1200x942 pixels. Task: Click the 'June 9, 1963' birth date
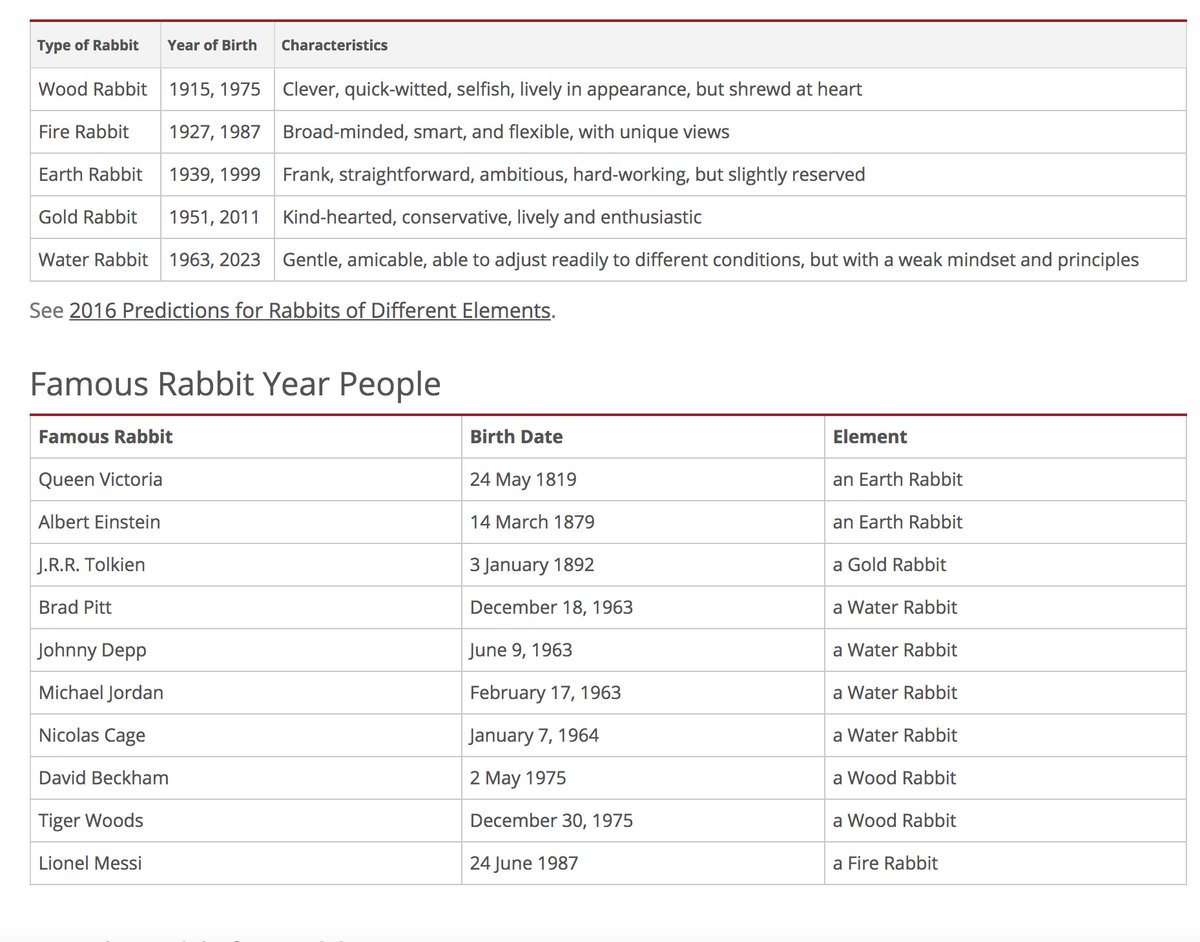click(521, 650)
